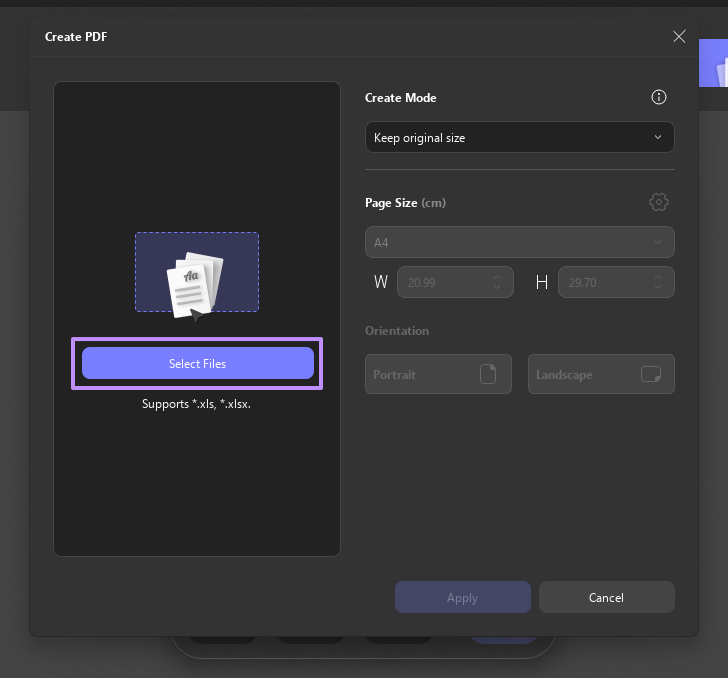
Task: Click the height H input field
Action: (616, 282)
